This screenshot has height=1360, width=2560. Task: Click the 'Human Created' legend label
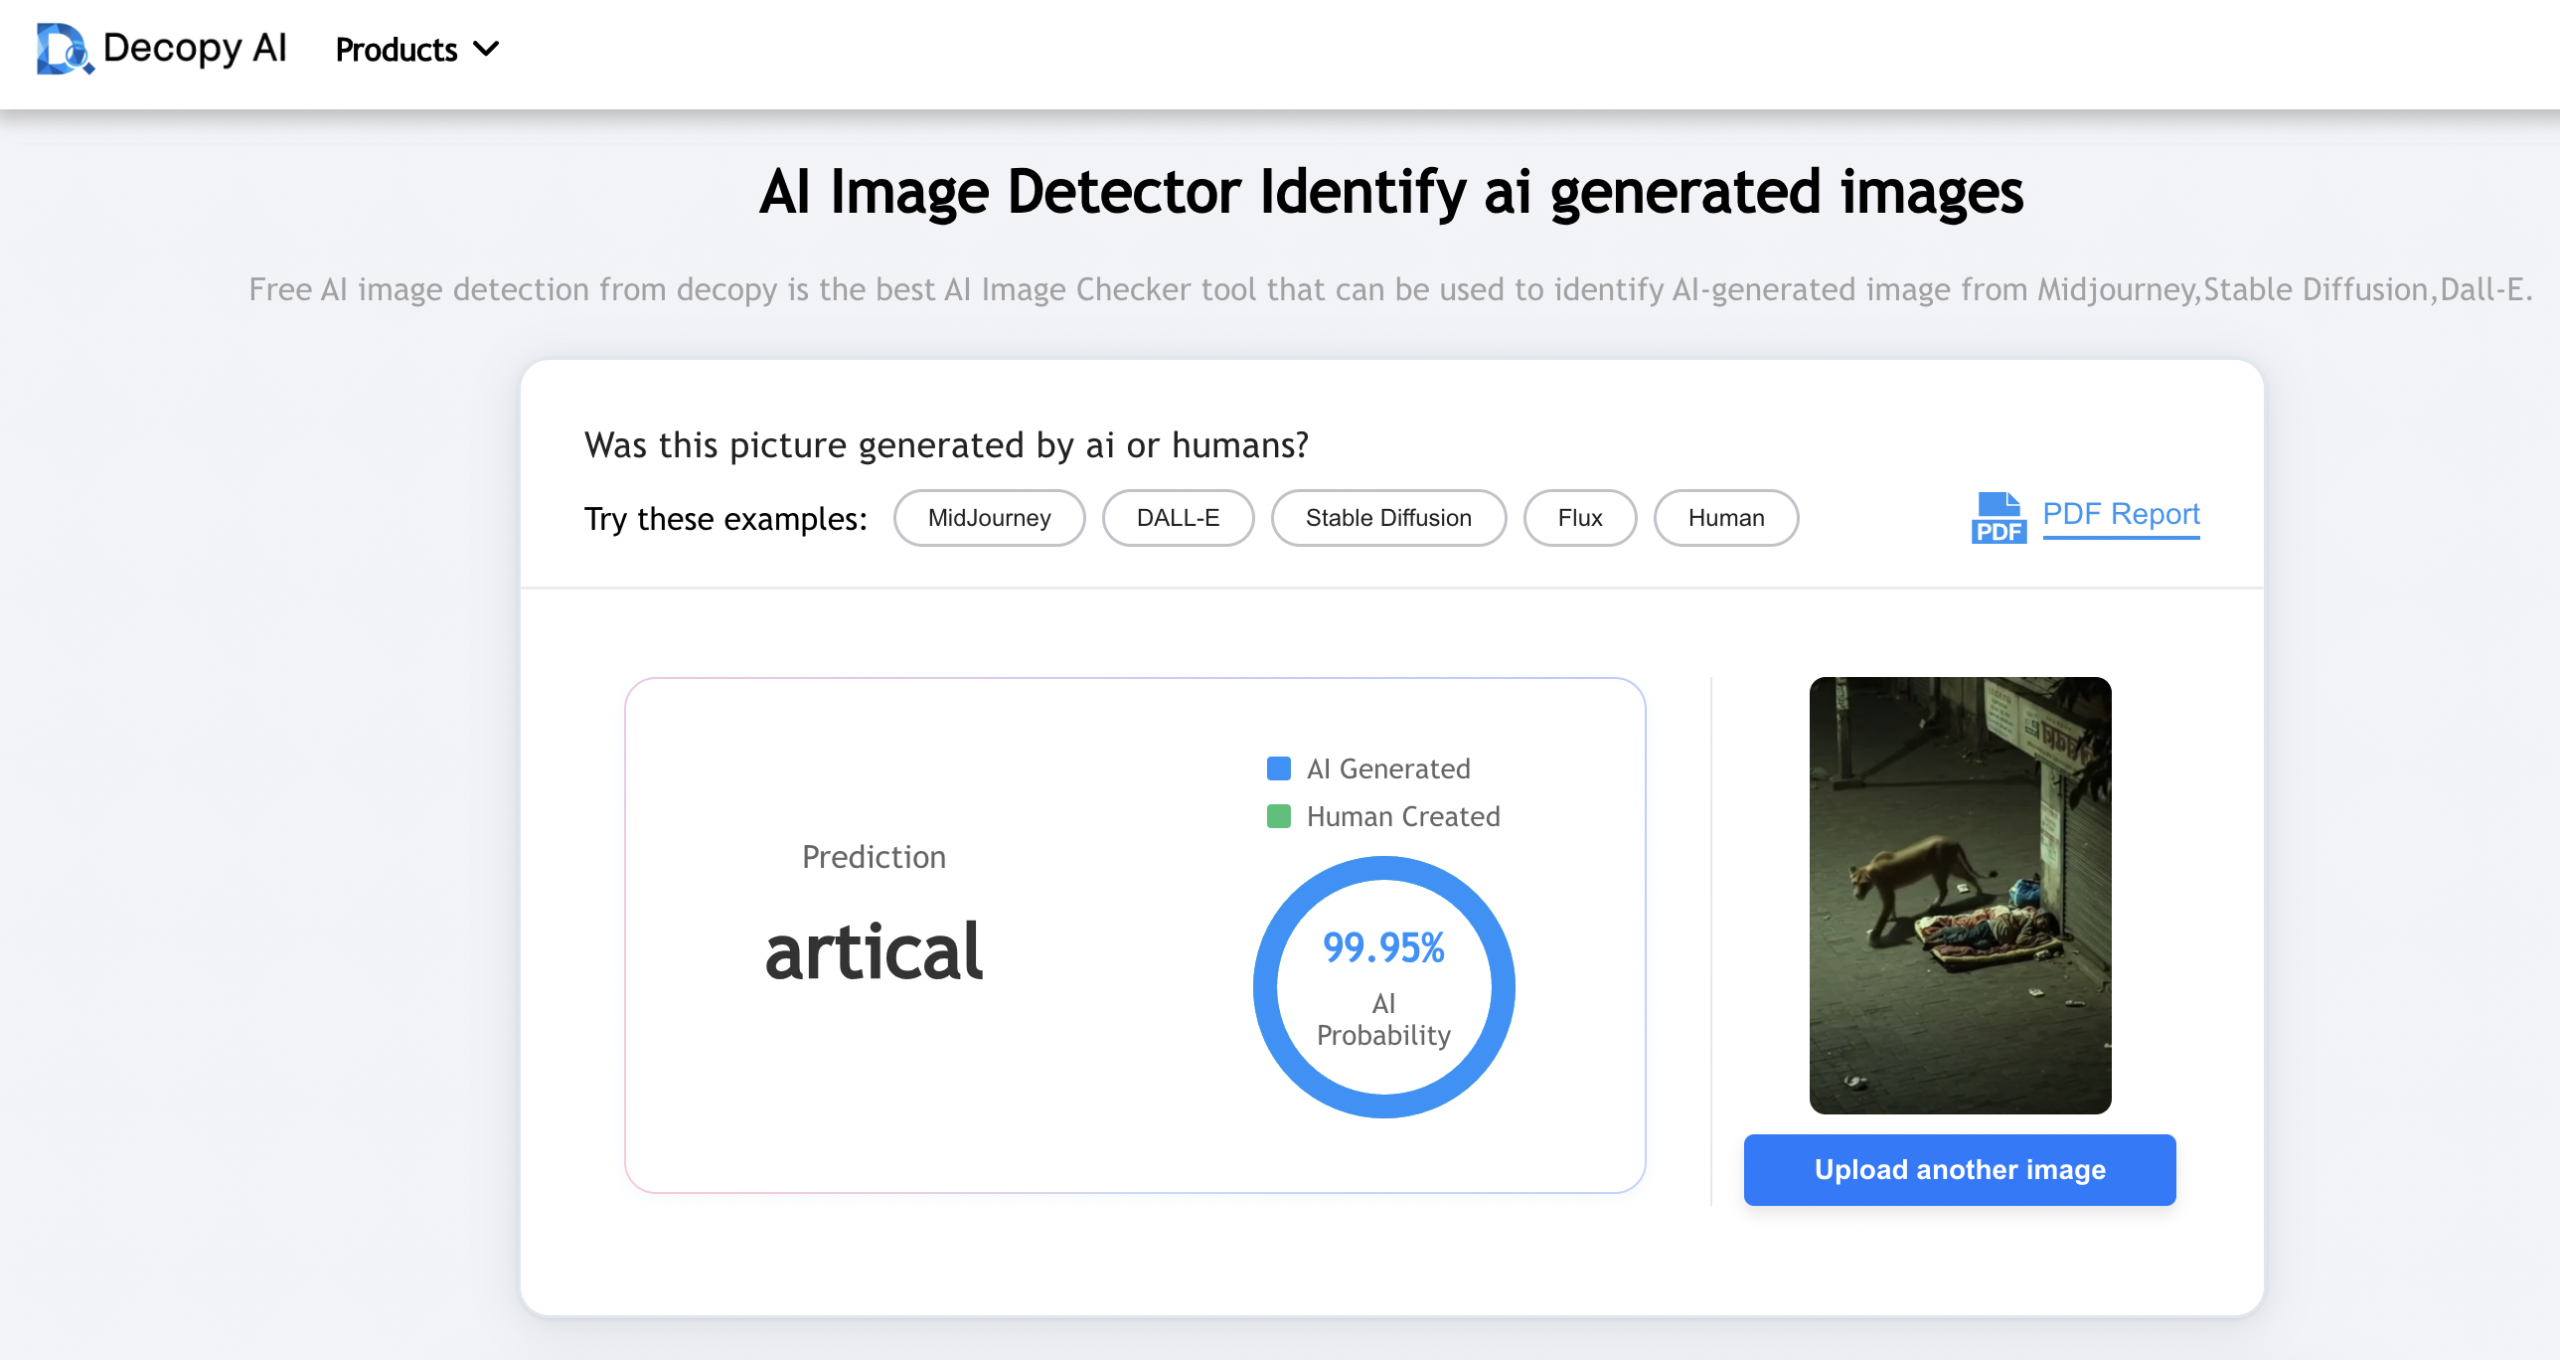[x=1403, y=817]
